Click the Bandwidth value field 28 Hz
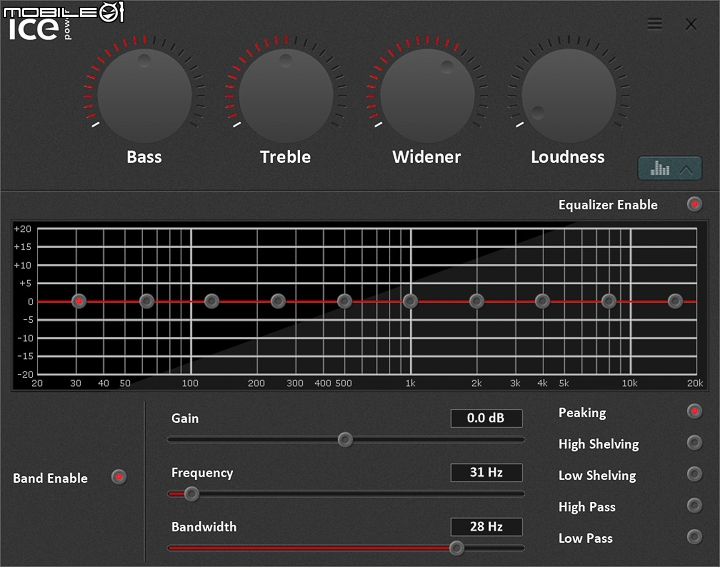The image size is (720, 567). tap(486, 527)
